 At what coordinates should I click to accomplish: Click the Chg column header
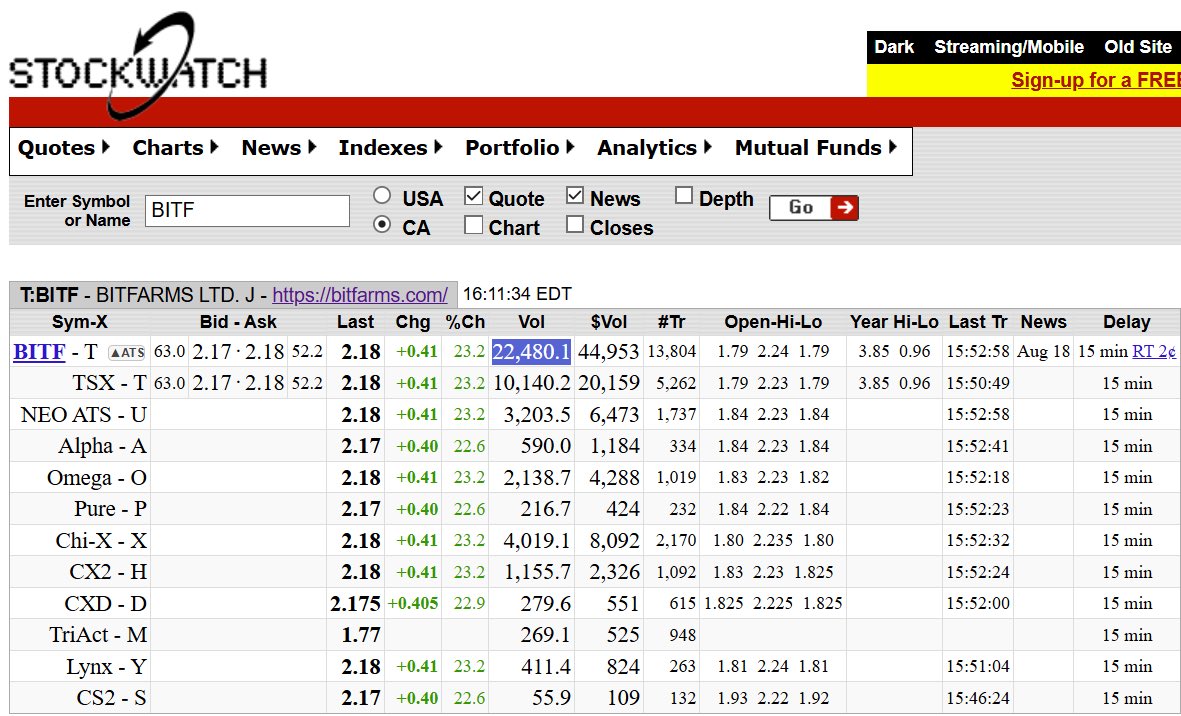coord(413,322)
